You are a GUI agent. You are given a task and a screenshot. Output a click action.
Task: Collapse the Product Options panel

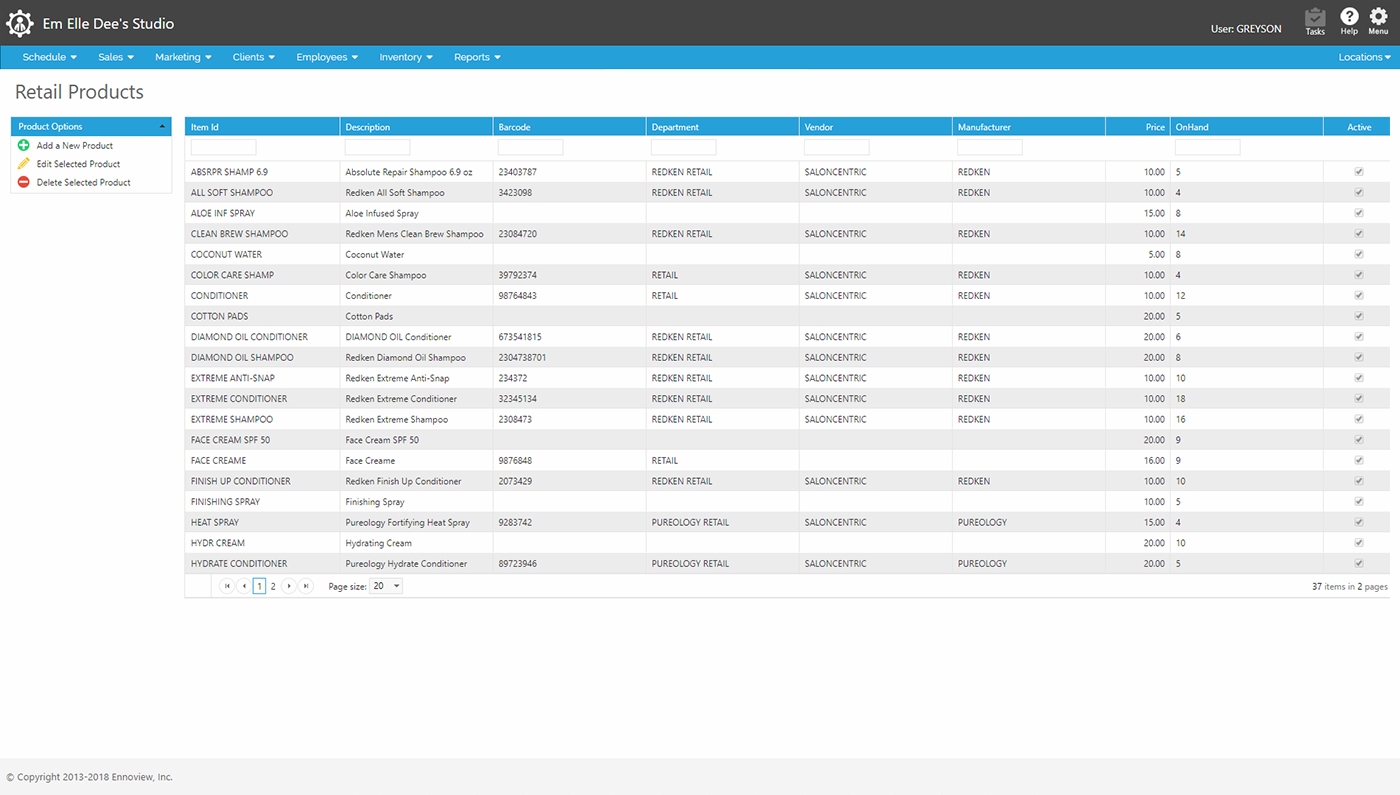(164, 127)
